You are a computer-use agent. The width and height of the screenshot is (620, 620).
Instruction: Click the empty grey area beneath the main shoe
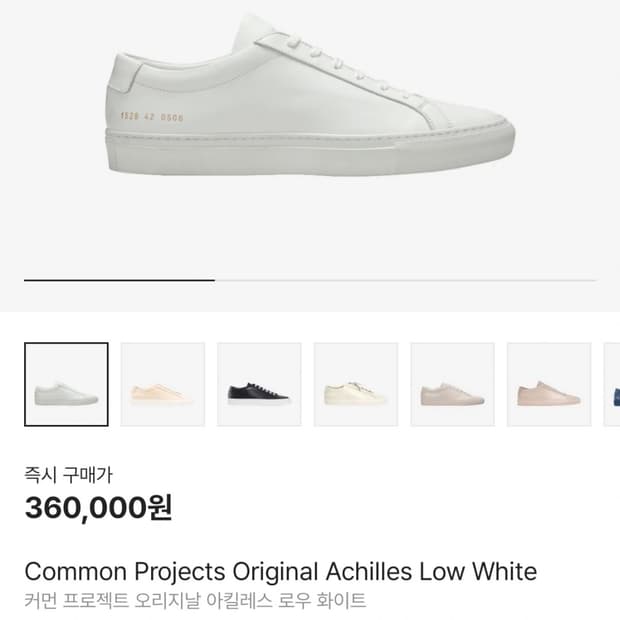pyautogui.click(x=310, y=225)
